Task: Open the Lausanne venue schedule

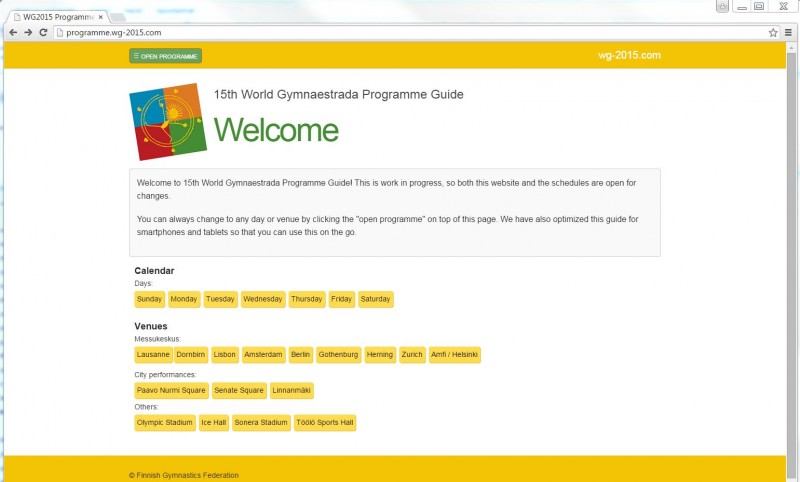Action: [x=153, y=355]
